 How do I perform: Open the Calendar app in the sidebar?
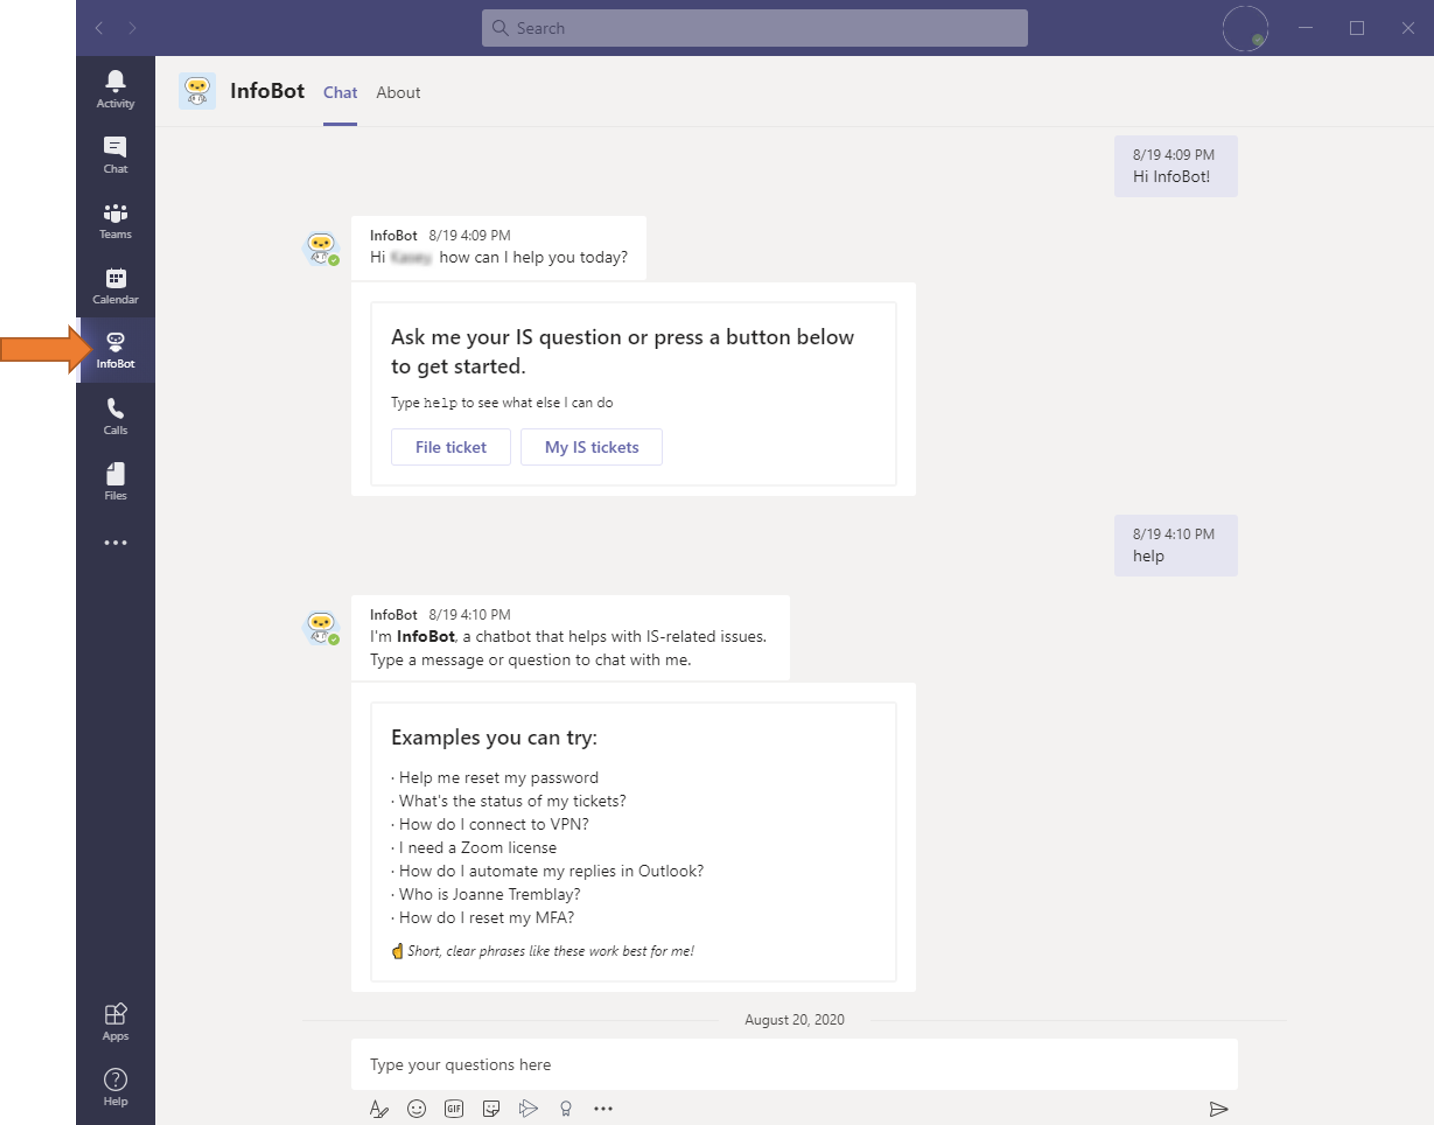click(x=115, y=285)
